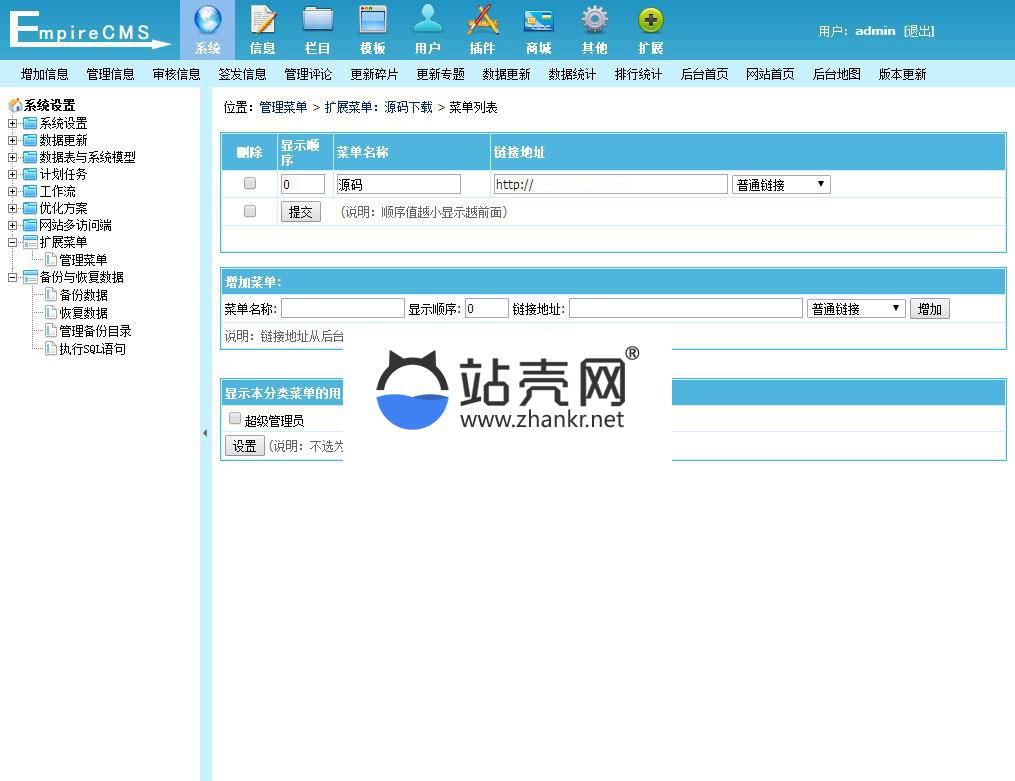Click the 菜单名称 input in 增加菜单
The width and height of the screenshot is (1015, 781).
click(x=342, y=309)
